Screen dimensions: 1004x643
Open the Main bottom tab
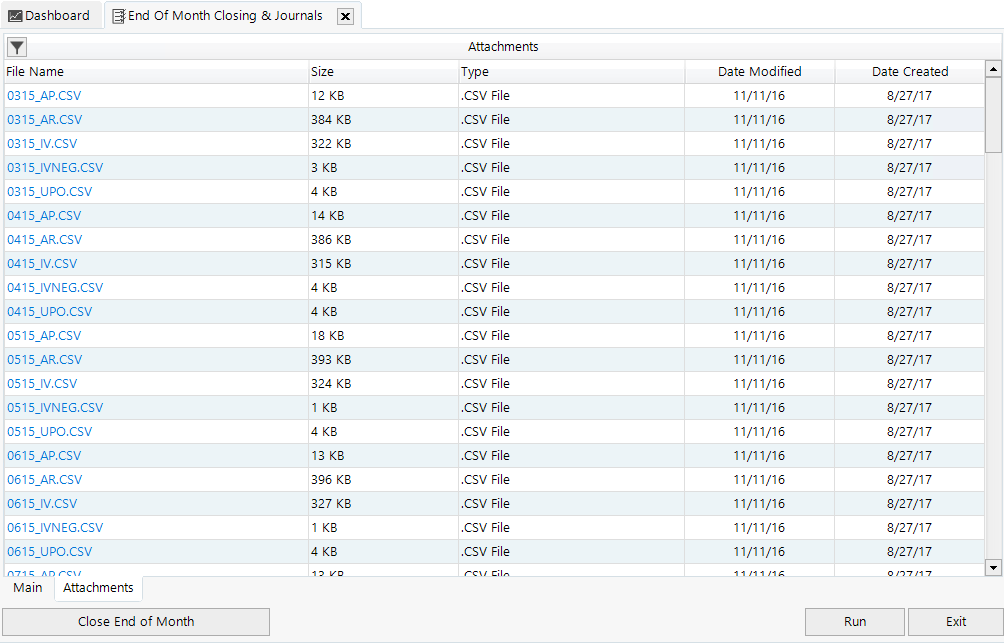[28, 588]
